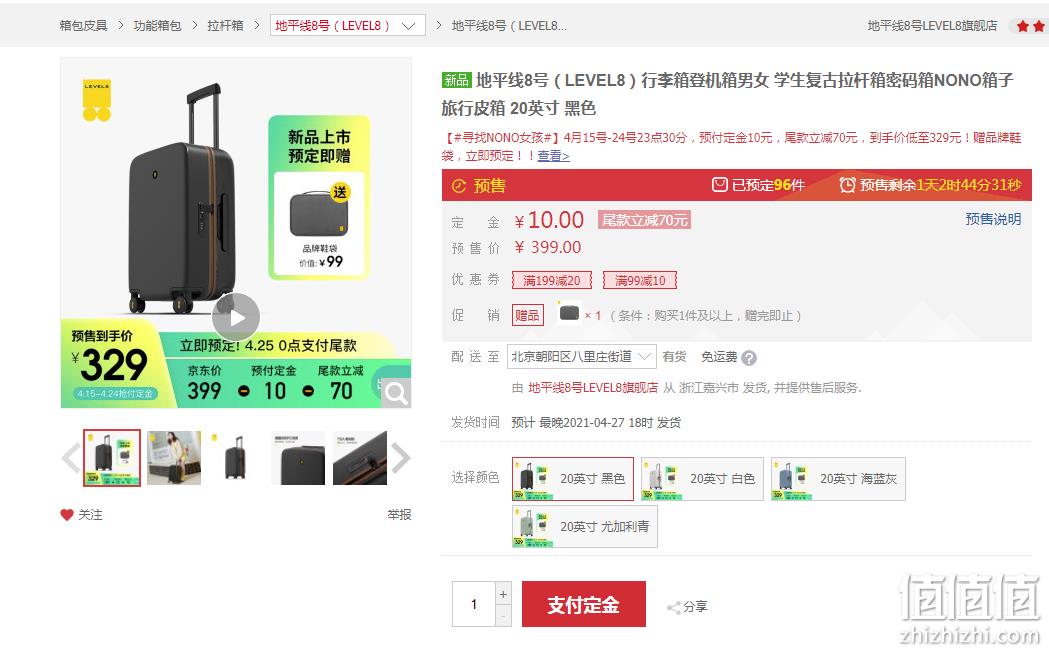The height and width of the screenshot is (653, 1049).
Task: Claim the 满199减20 coupon
Action: tap(551, 280)
